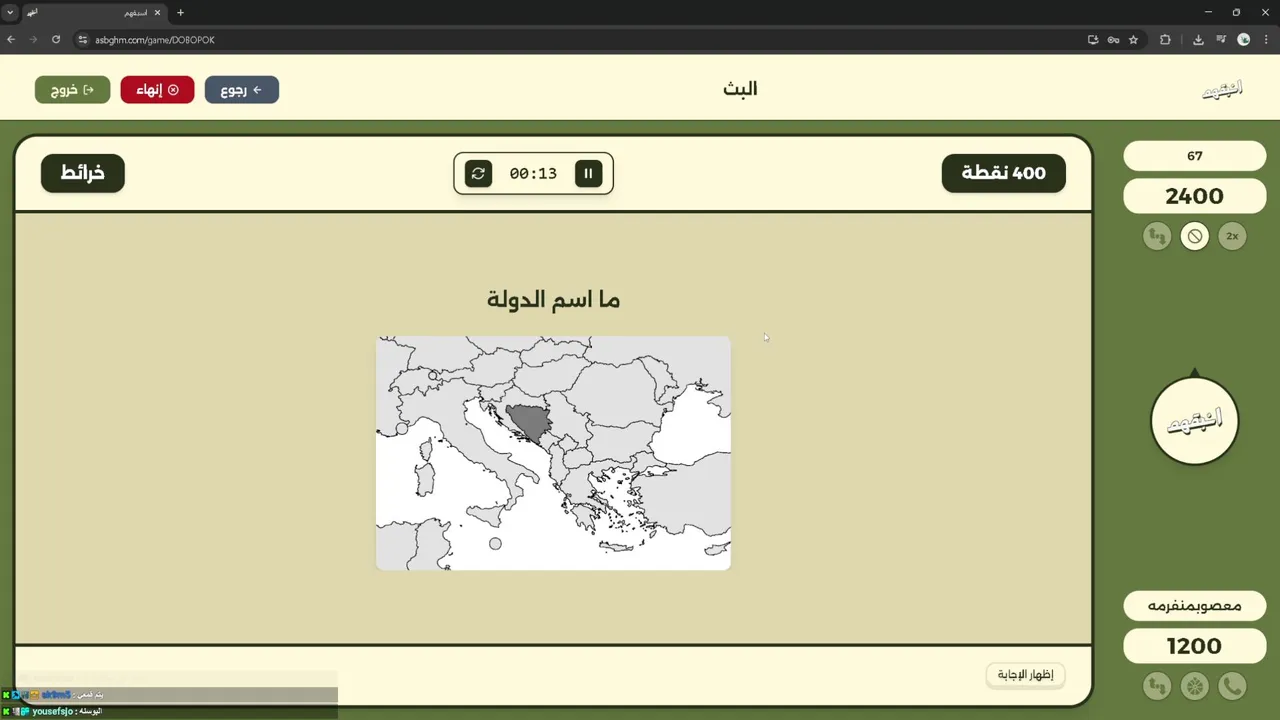1280x720 pixels.
Task: Open the browser extensions puzzle icon
Action: click(x=1165, y=40)
